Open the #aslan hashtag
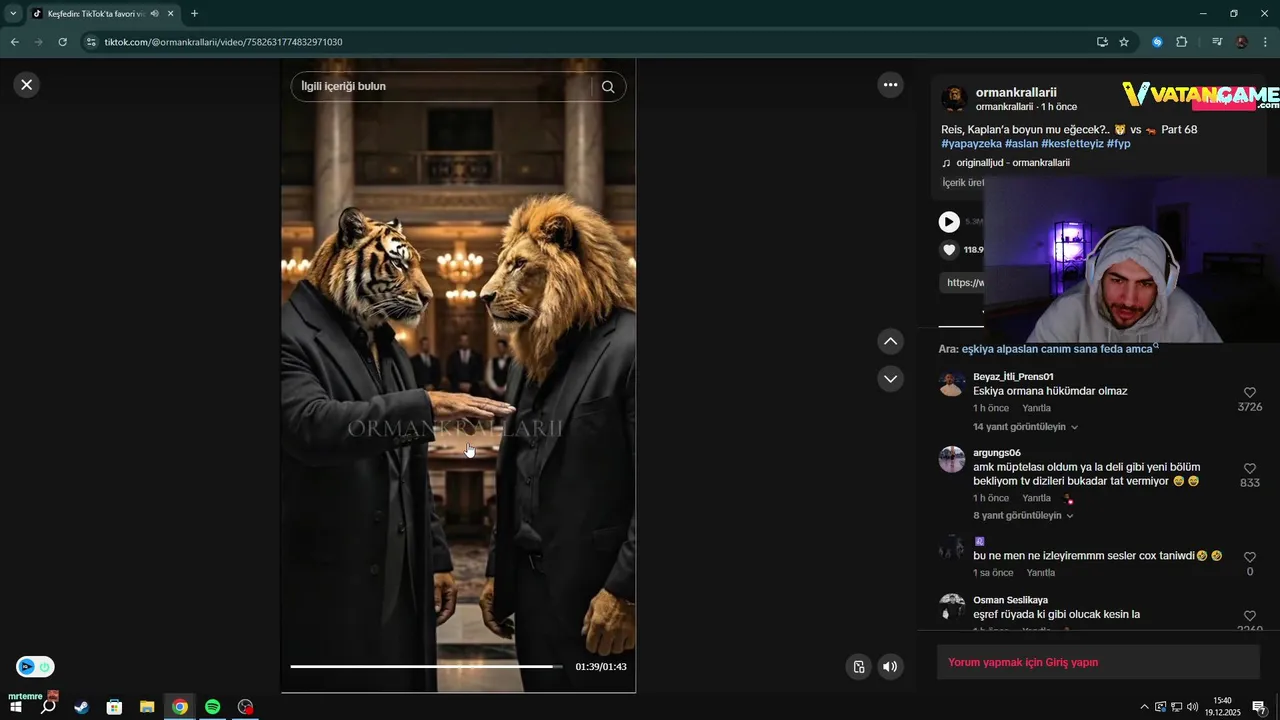This screenshot has width=1280, height=720. tap(1021, 144)
